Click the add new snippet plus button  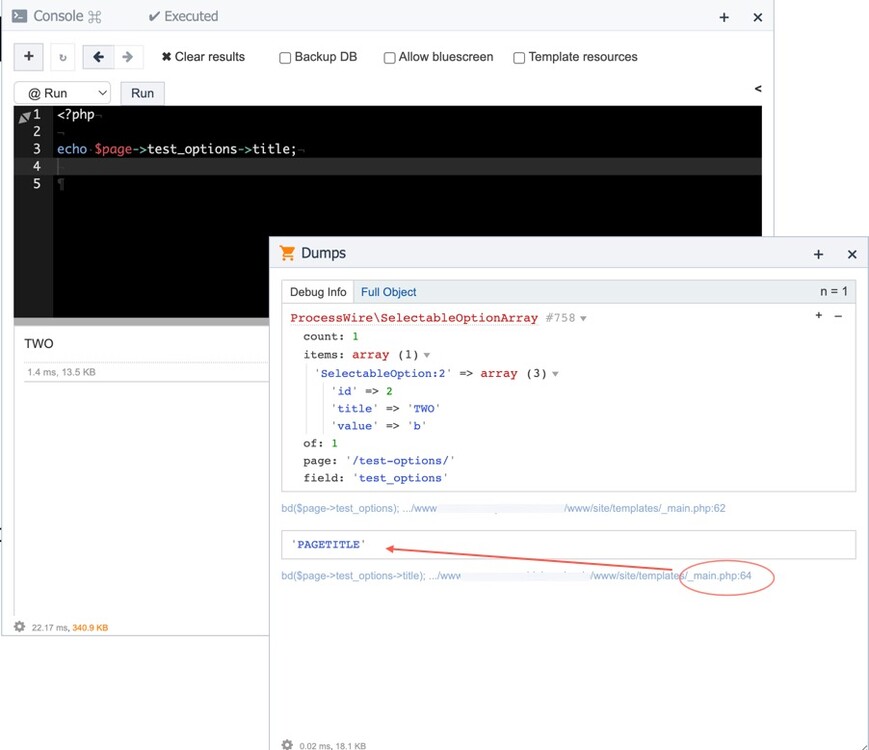(28, 57)
